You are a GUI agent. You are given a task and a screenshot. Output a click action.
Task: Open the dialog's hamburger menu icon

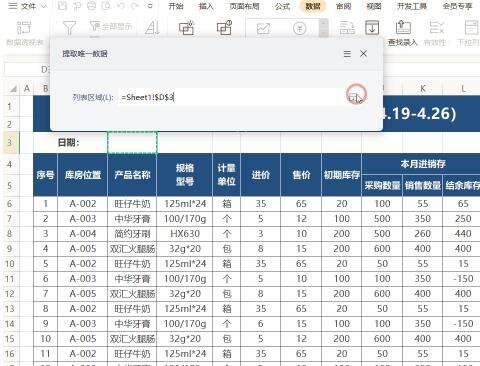click(x=347, y=54)
